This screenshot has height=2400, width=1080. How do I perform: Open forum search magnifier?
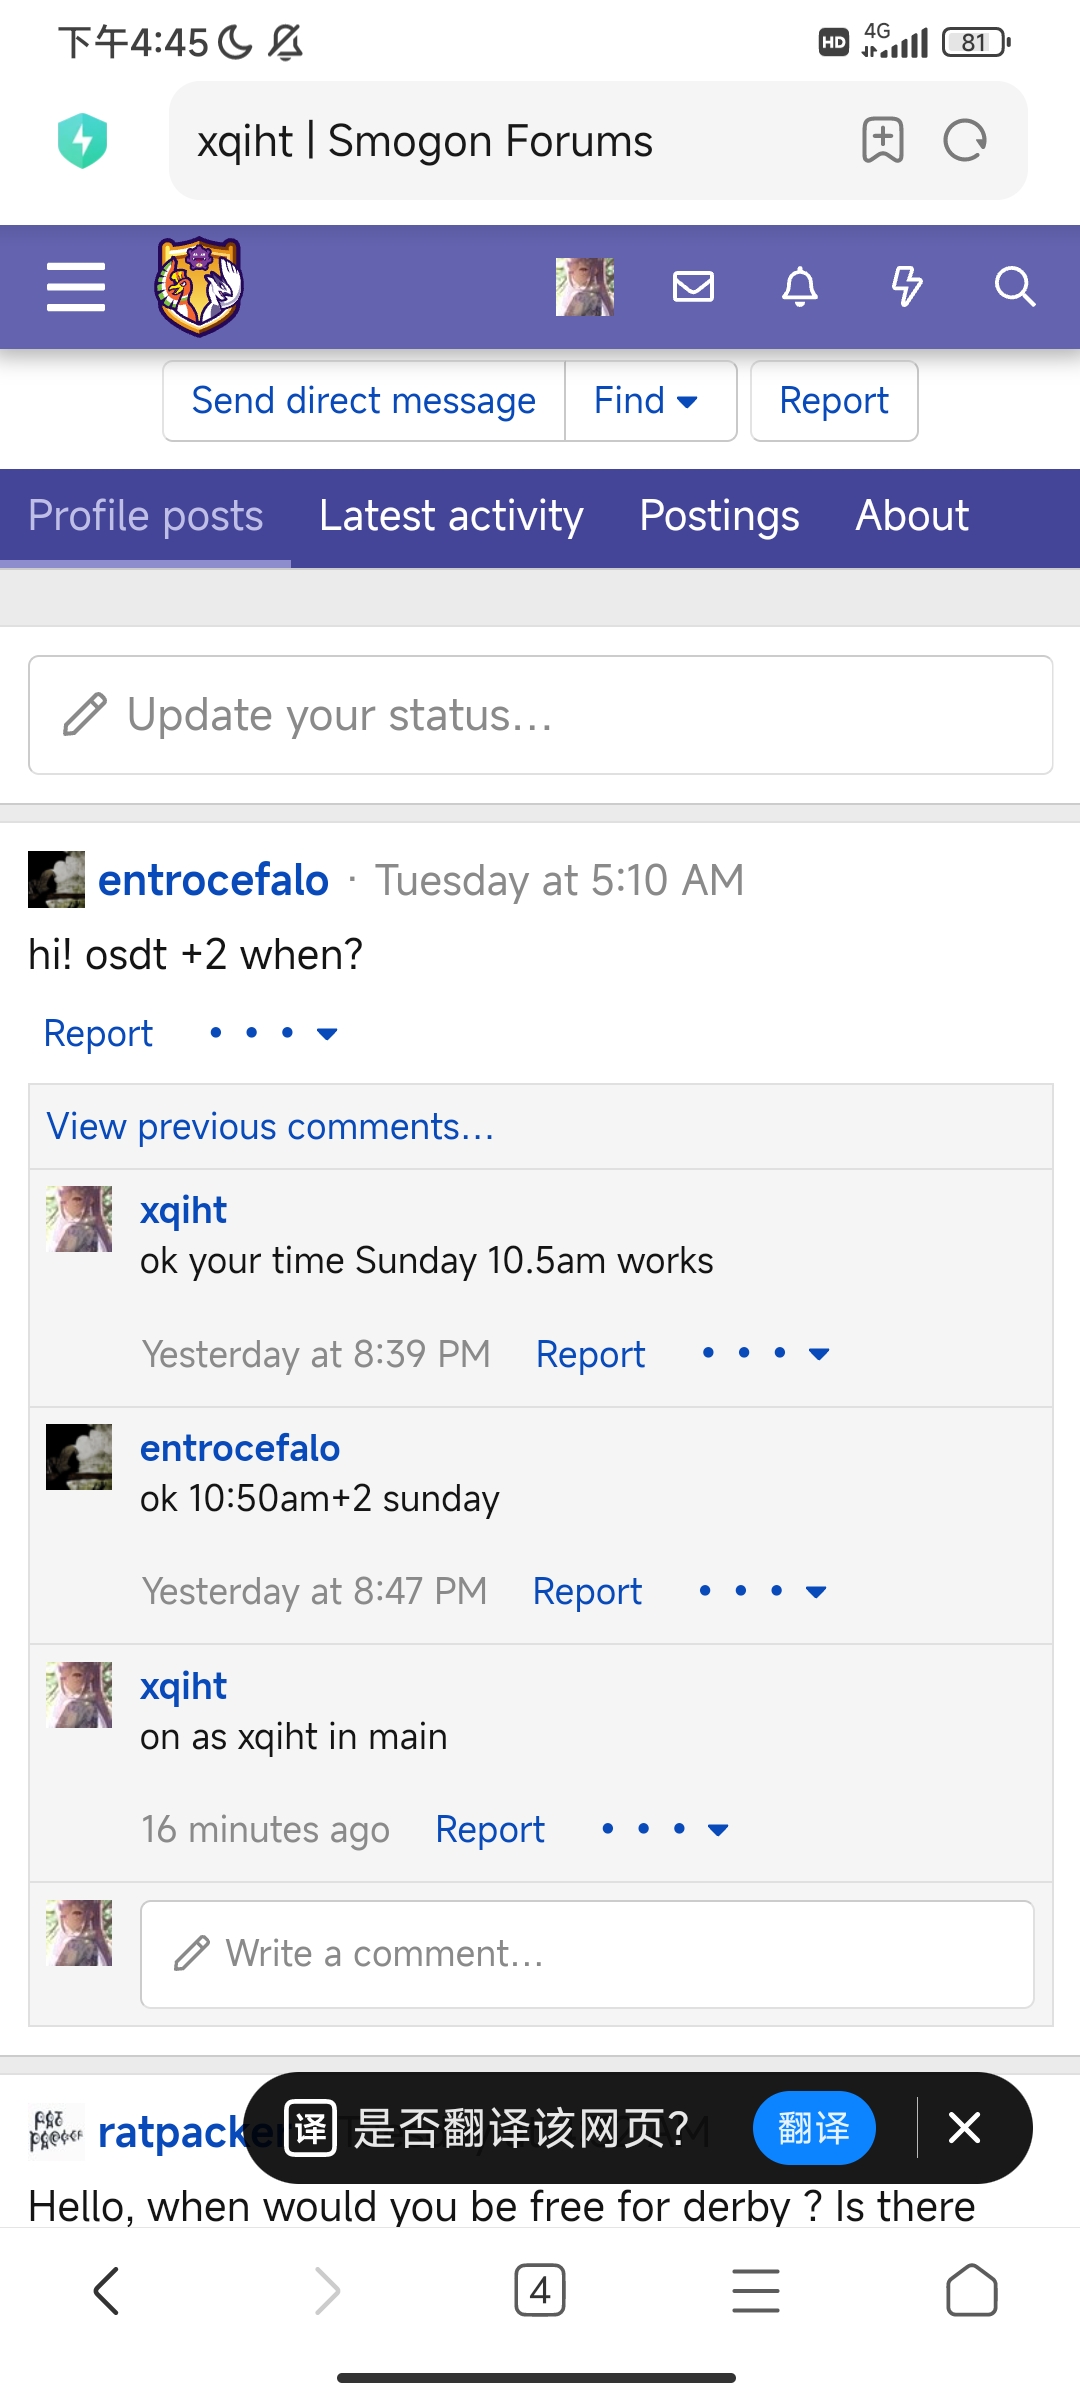point(1014,287)
